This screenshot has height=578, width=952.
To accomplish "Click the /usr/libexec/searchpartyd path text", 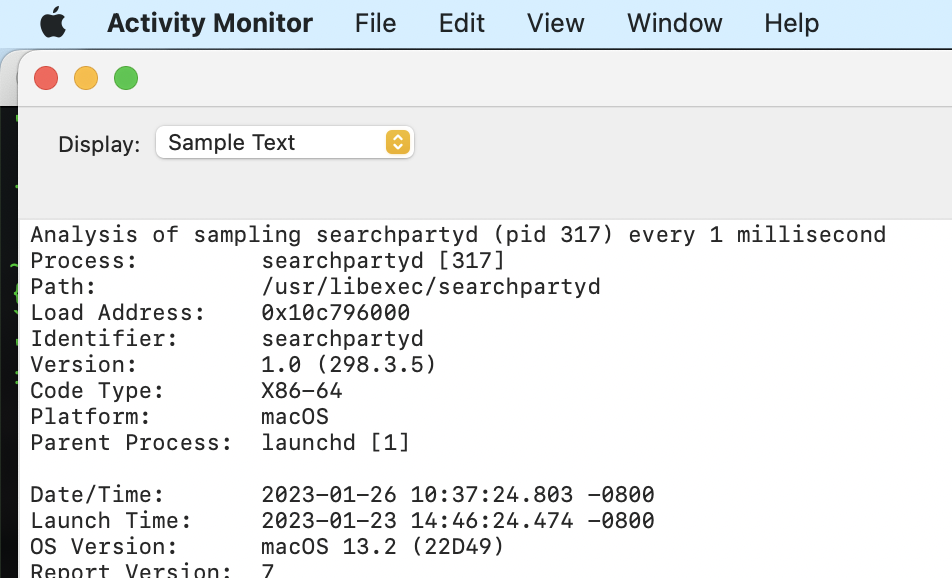I will 431,287.
